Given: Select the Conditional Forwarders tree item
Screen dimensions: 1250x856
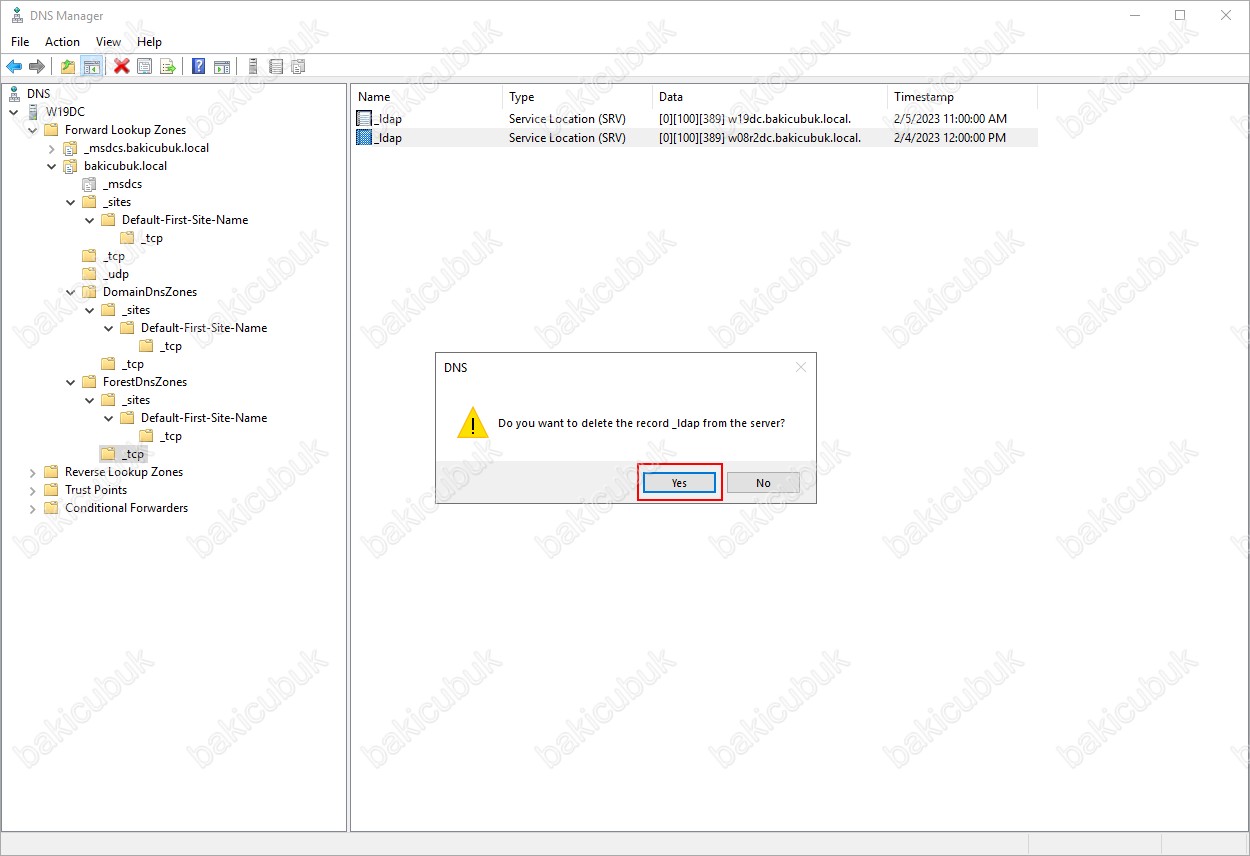Looking at the screenshot, I should pyautogui.click(x=126, y=508).
